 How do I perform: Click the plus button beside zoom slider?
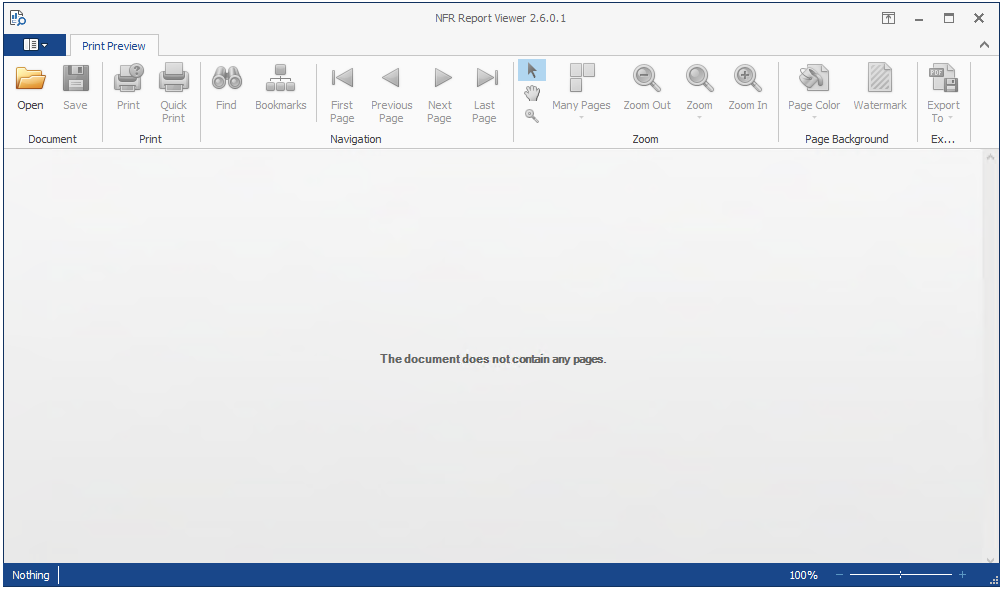962,575
